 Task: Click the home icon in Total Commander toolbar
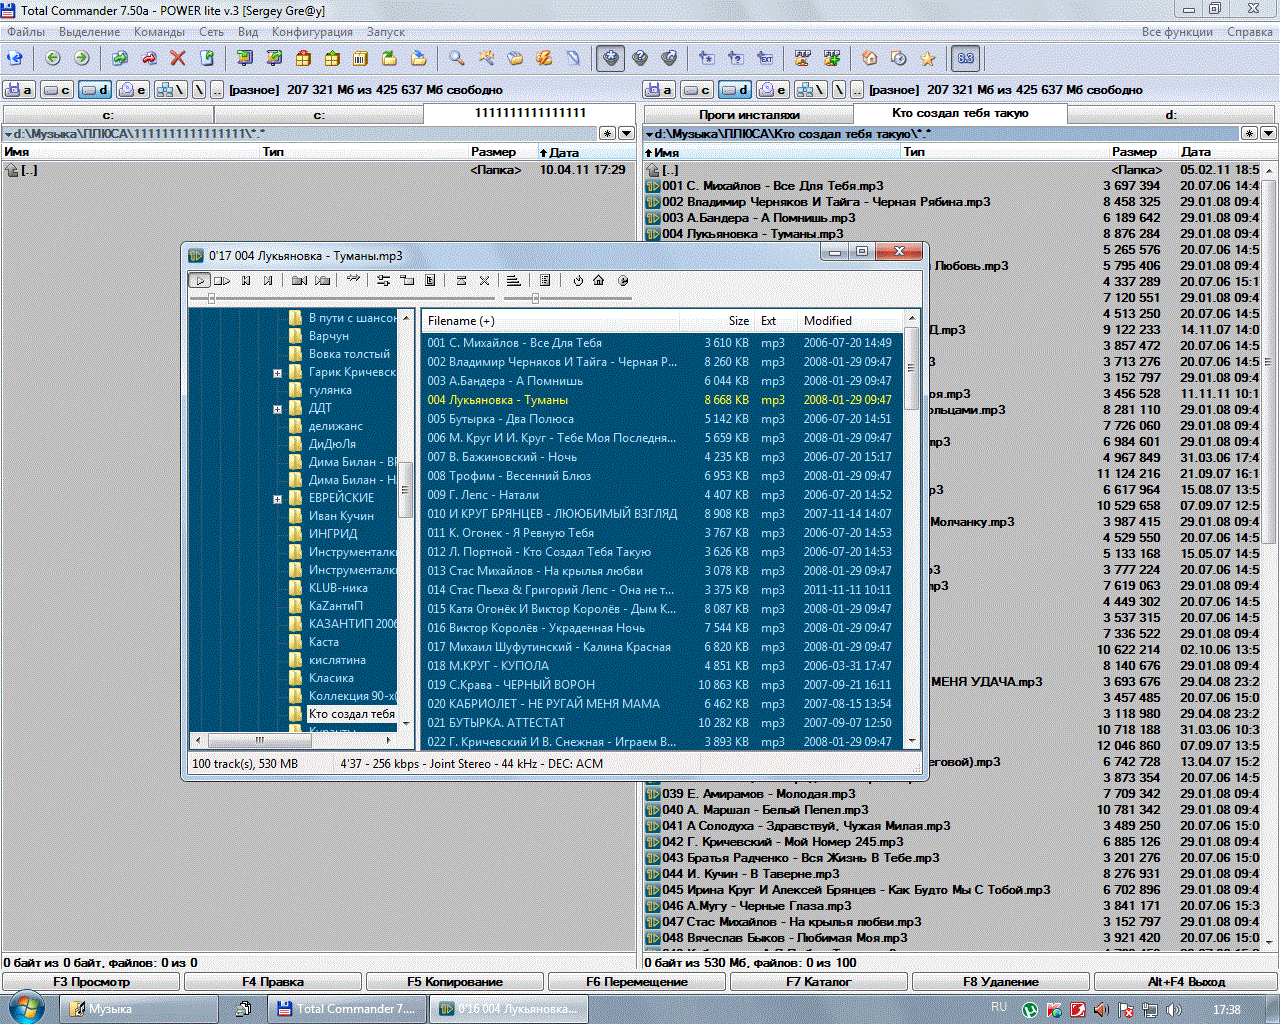coord(870,58)
